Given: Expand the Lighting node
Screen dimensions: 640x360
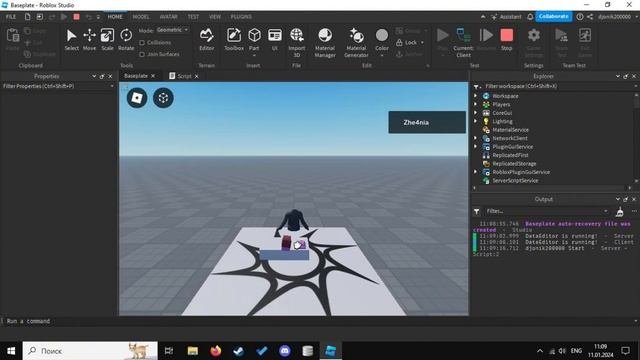Looking at the screenshot, I should coord(476,121).
